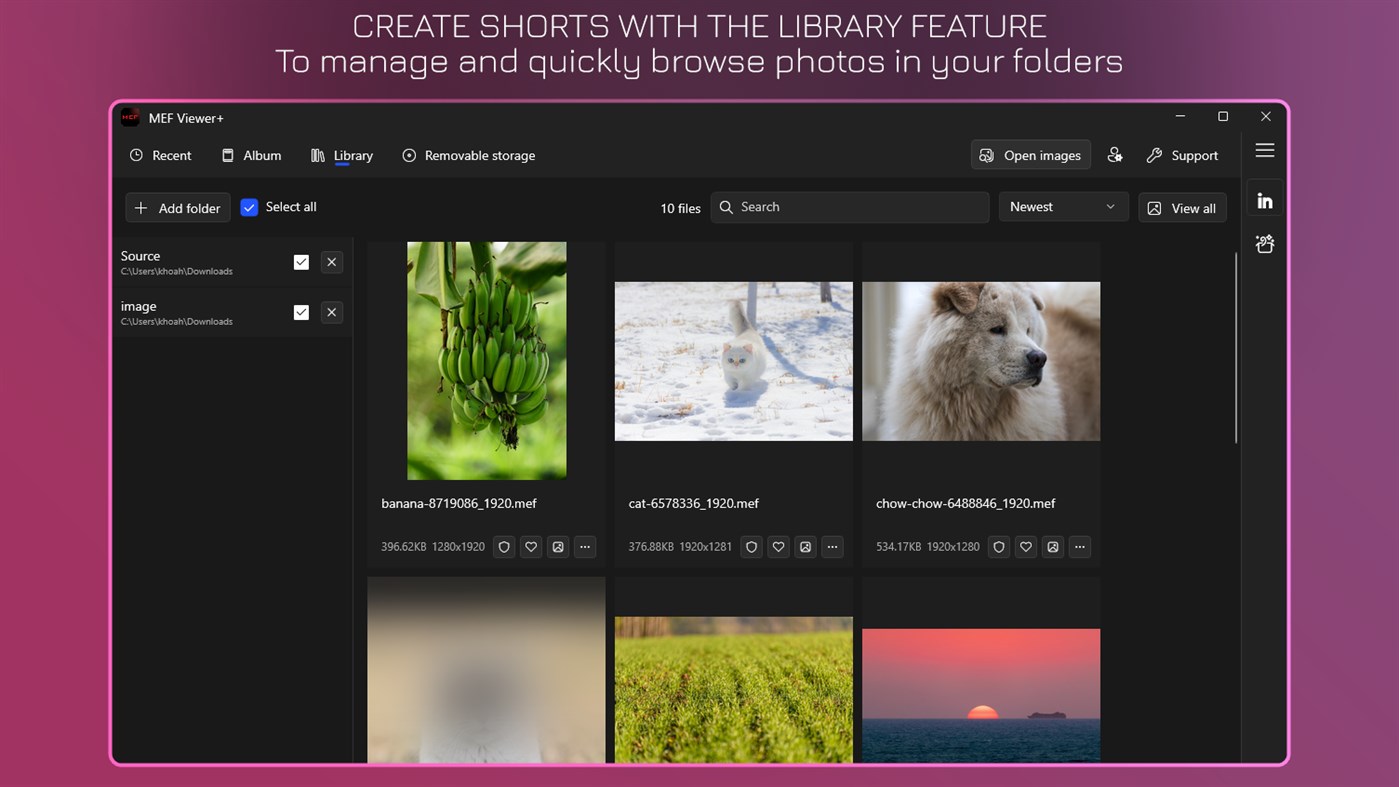The width and height of the screenshot is (1399, 787).
Task: Open the user account settings icon
Action: pyautogui.click(x=1115, y=155)
